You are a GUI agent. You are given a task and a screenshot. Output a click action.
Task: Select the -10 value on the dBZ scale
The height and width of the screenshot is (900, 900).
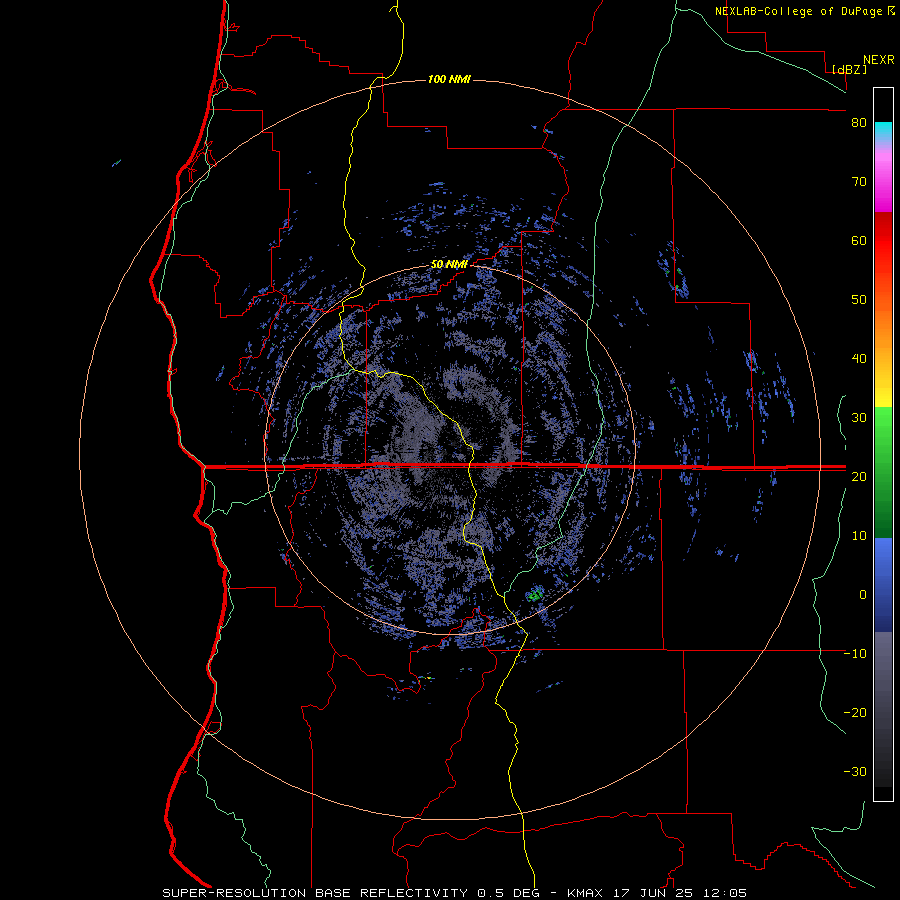(x=855, y=654)
